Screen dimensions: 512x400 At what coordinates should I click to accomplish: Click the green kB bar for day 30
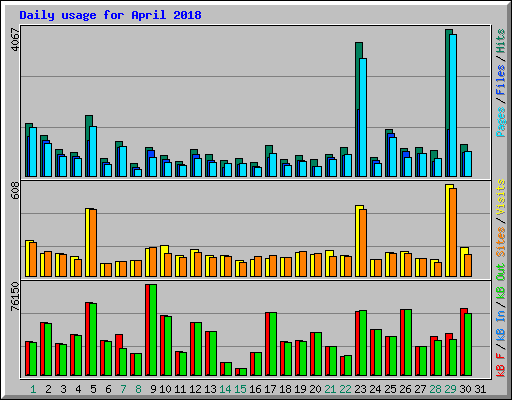tap(468, 345)
